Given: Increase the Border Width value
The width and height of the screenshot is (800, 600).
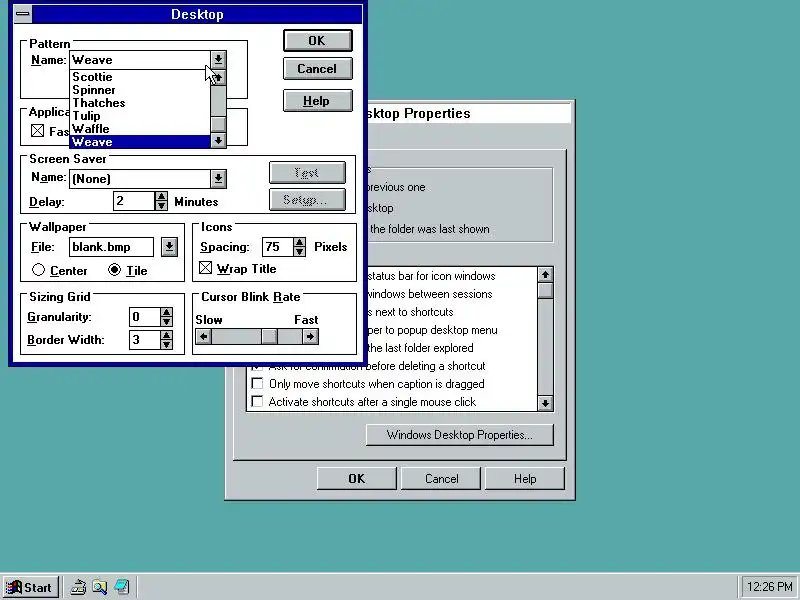Looking at the screenshot, I should coord(166,335).
